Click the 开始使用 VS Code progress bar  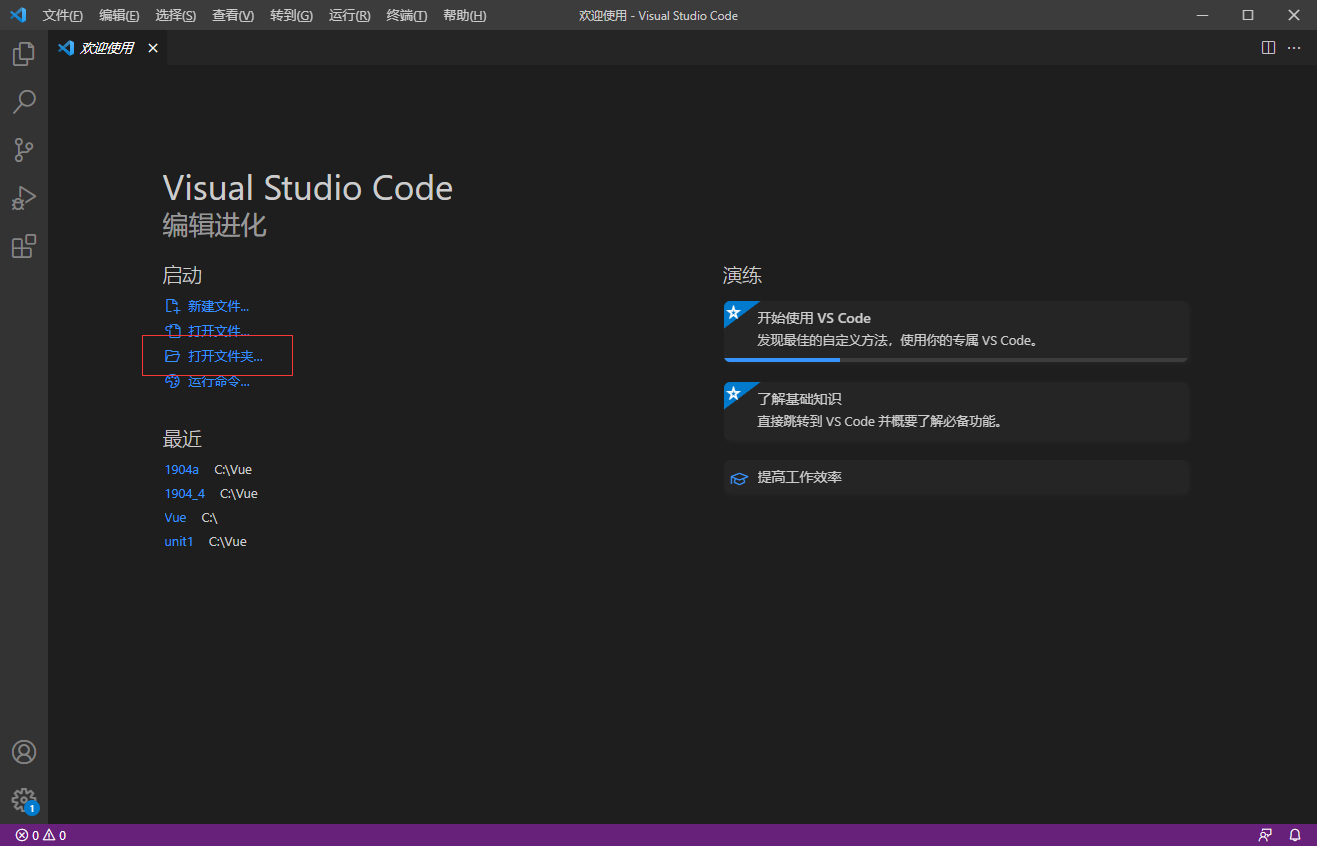tap(955, 359)
